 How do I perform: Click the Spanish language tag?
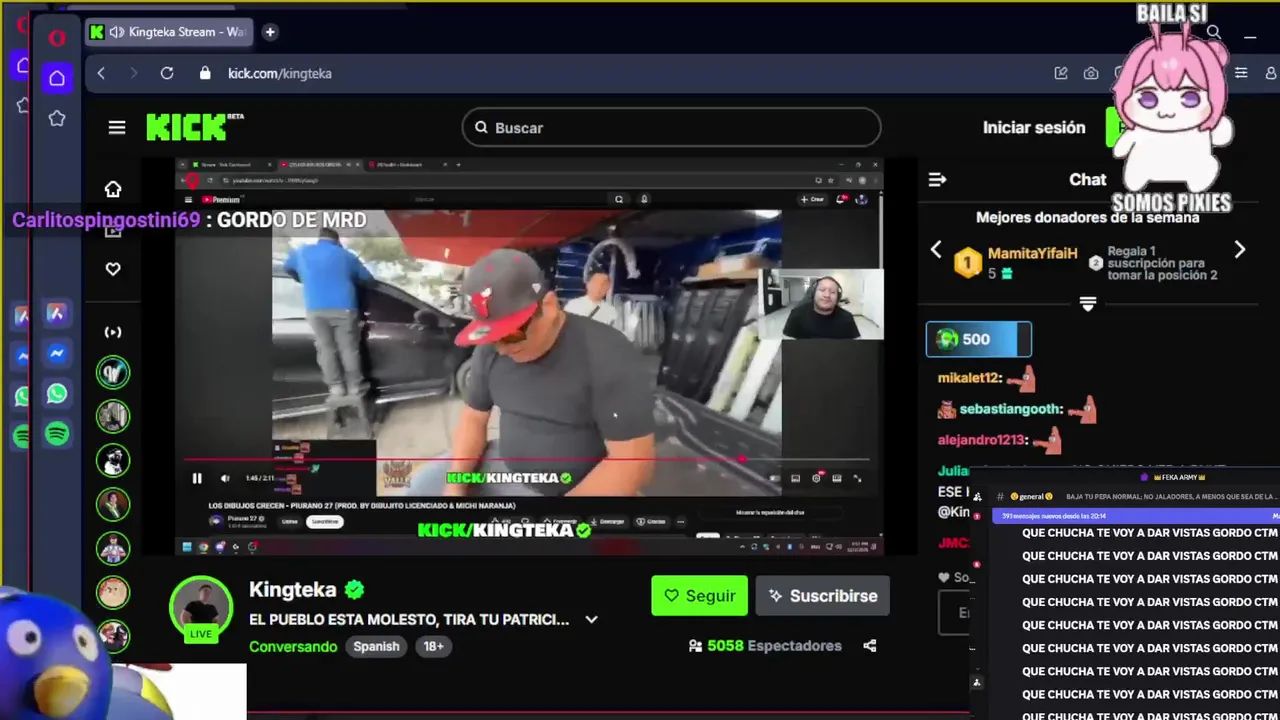click(376, 646)
